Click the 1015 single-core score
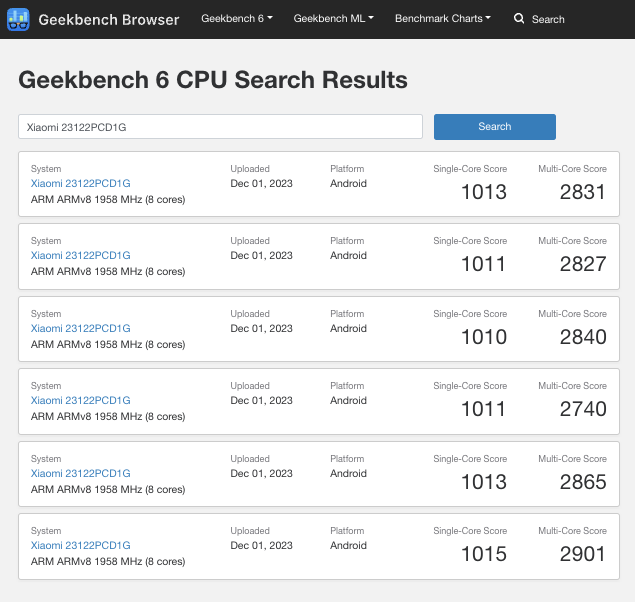635x602 pixels. [483, 554]
